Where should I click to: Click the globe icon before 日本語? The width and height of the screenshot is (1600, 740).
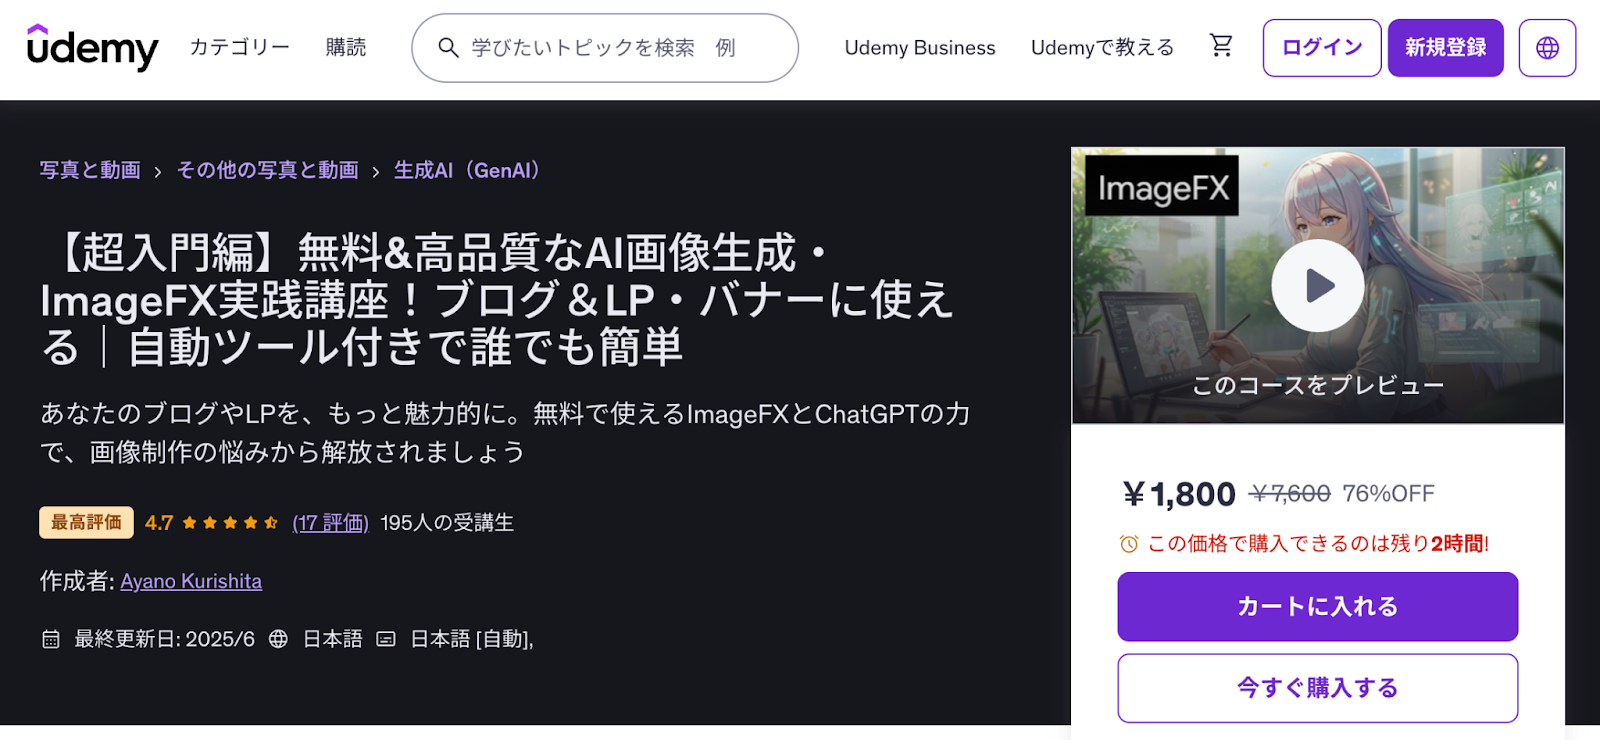pyautogui.click(x=279, y=639)
